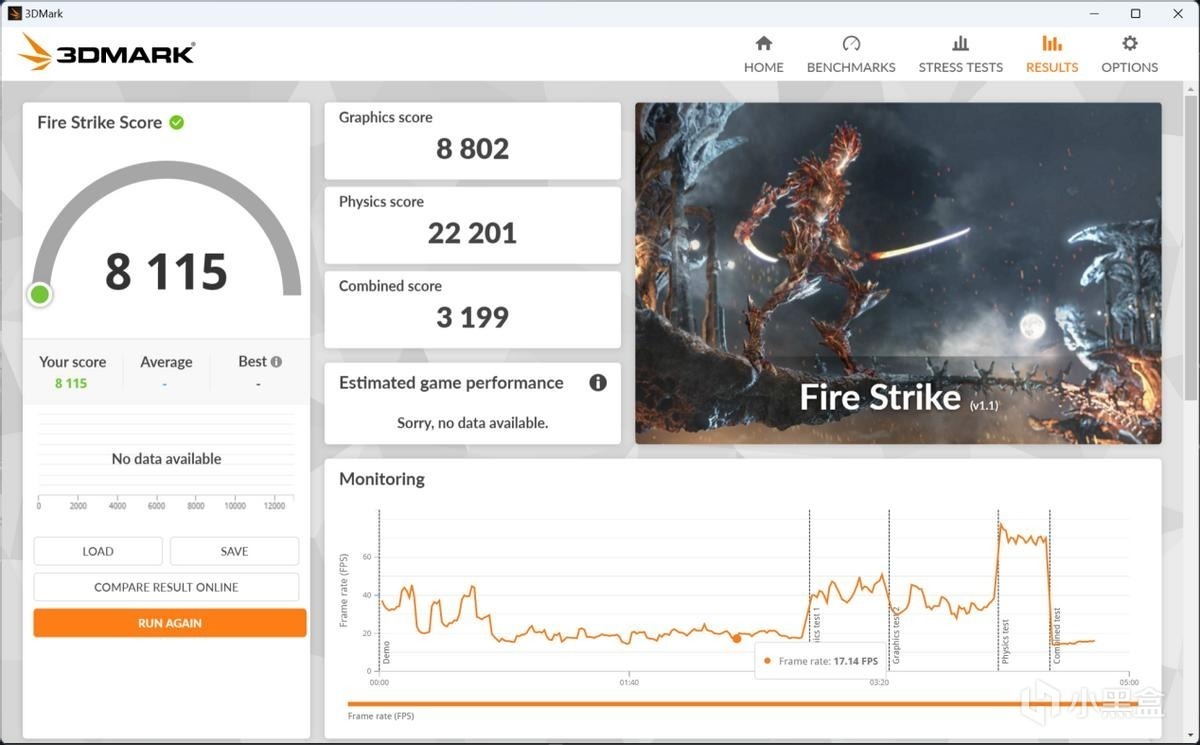
Task: Click COMPARE RESULT ONLINE button
Action: (x=166, y=587)
